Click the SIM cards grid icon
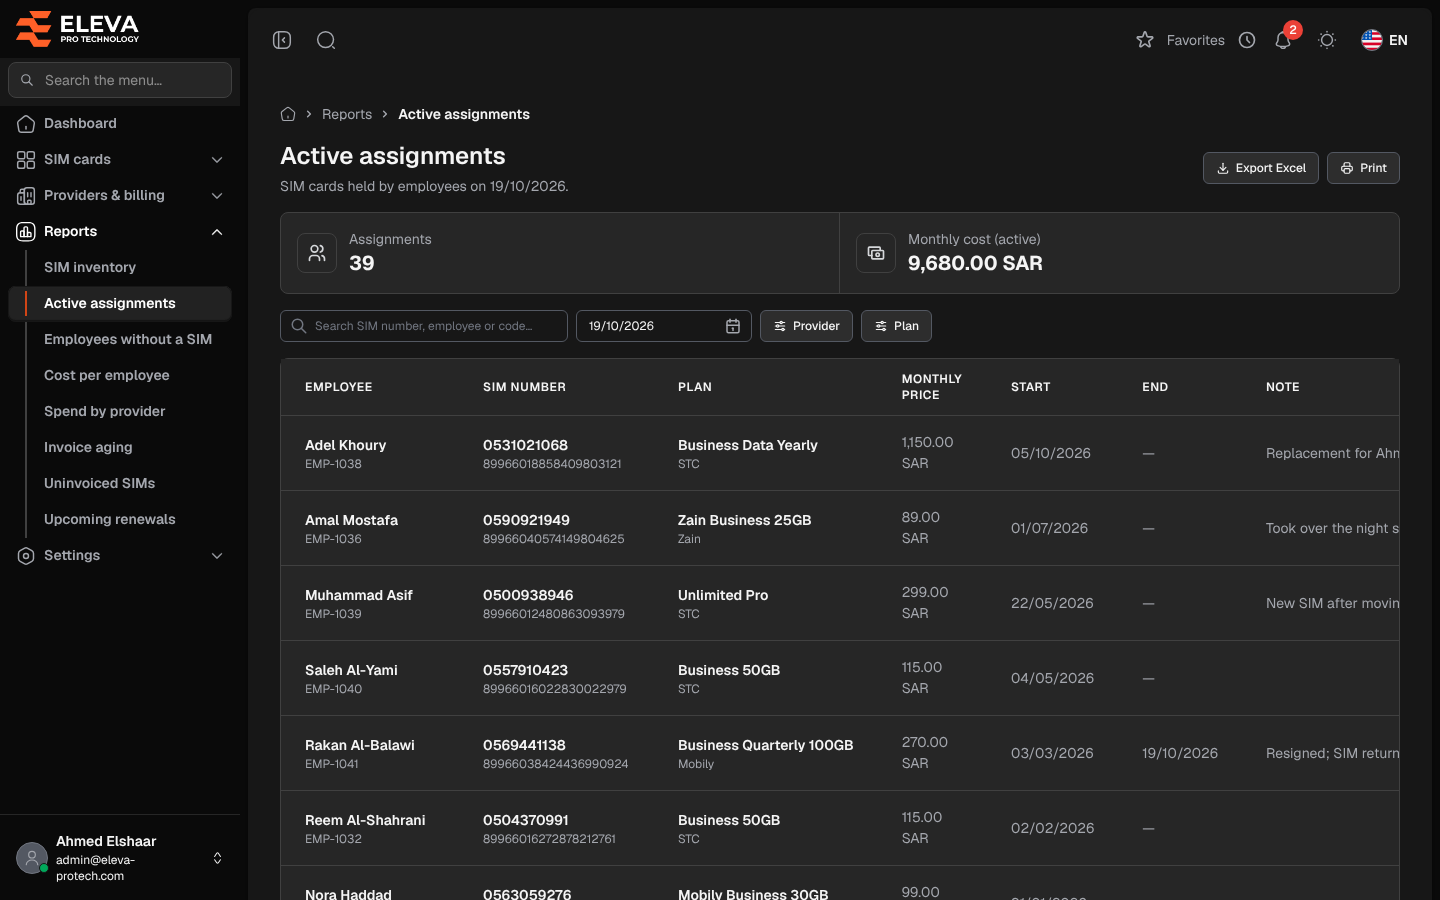The height and width of the screenshot is (900, 1440). pyautogui.click(x=26, y=160)
